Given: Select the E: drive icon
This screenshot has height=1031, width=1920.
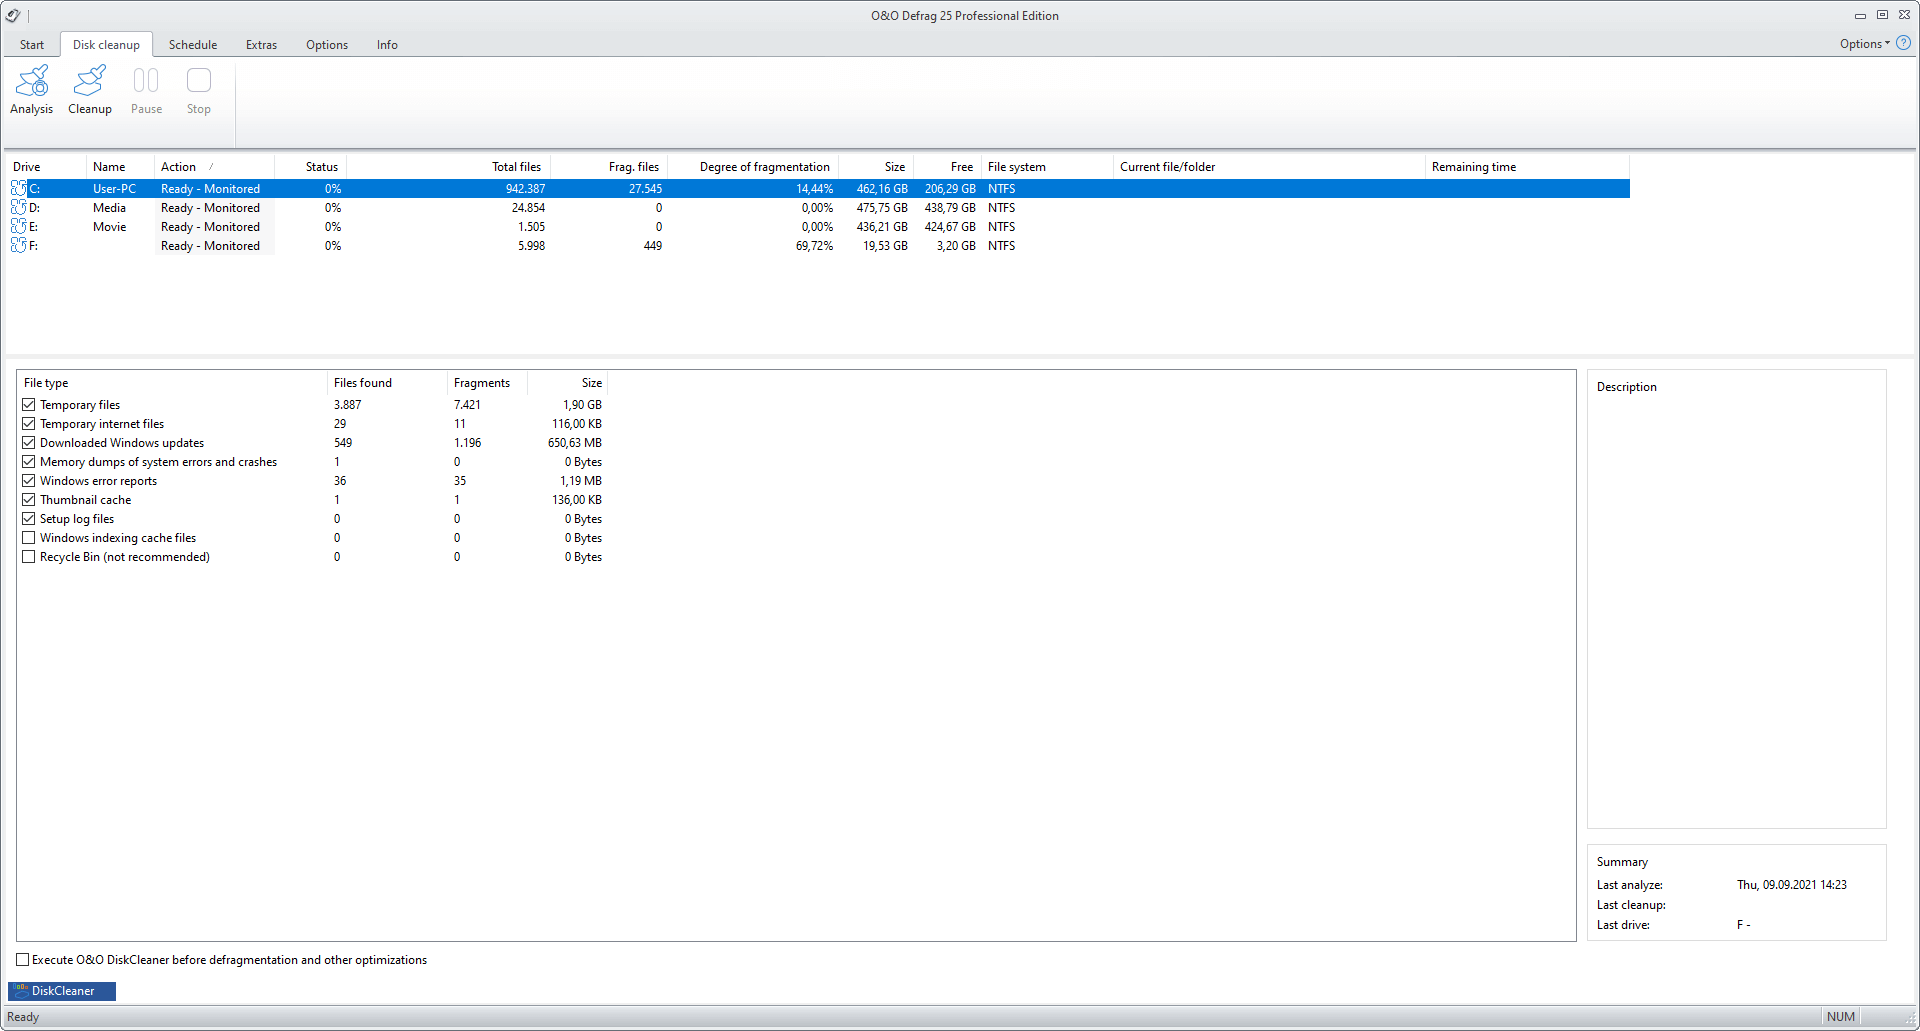Looking at the screenshot, I should click(19, 226).
